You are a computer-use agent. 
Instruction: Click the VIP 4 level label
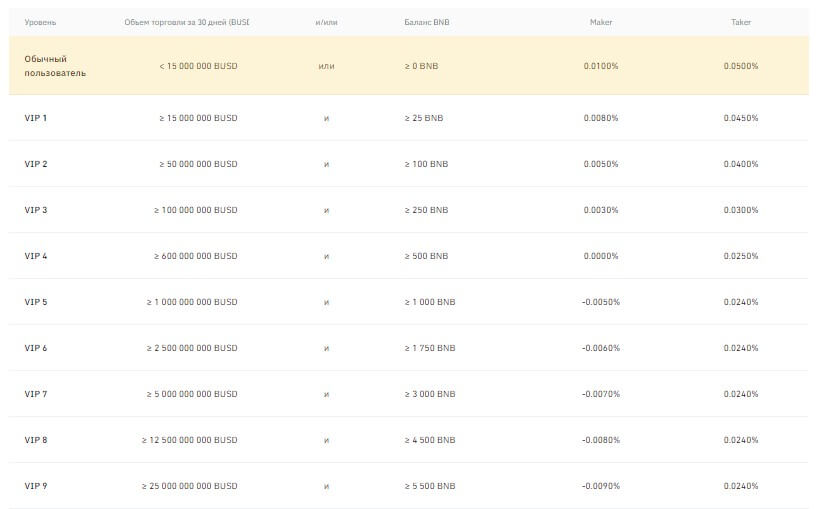point(36,256)
